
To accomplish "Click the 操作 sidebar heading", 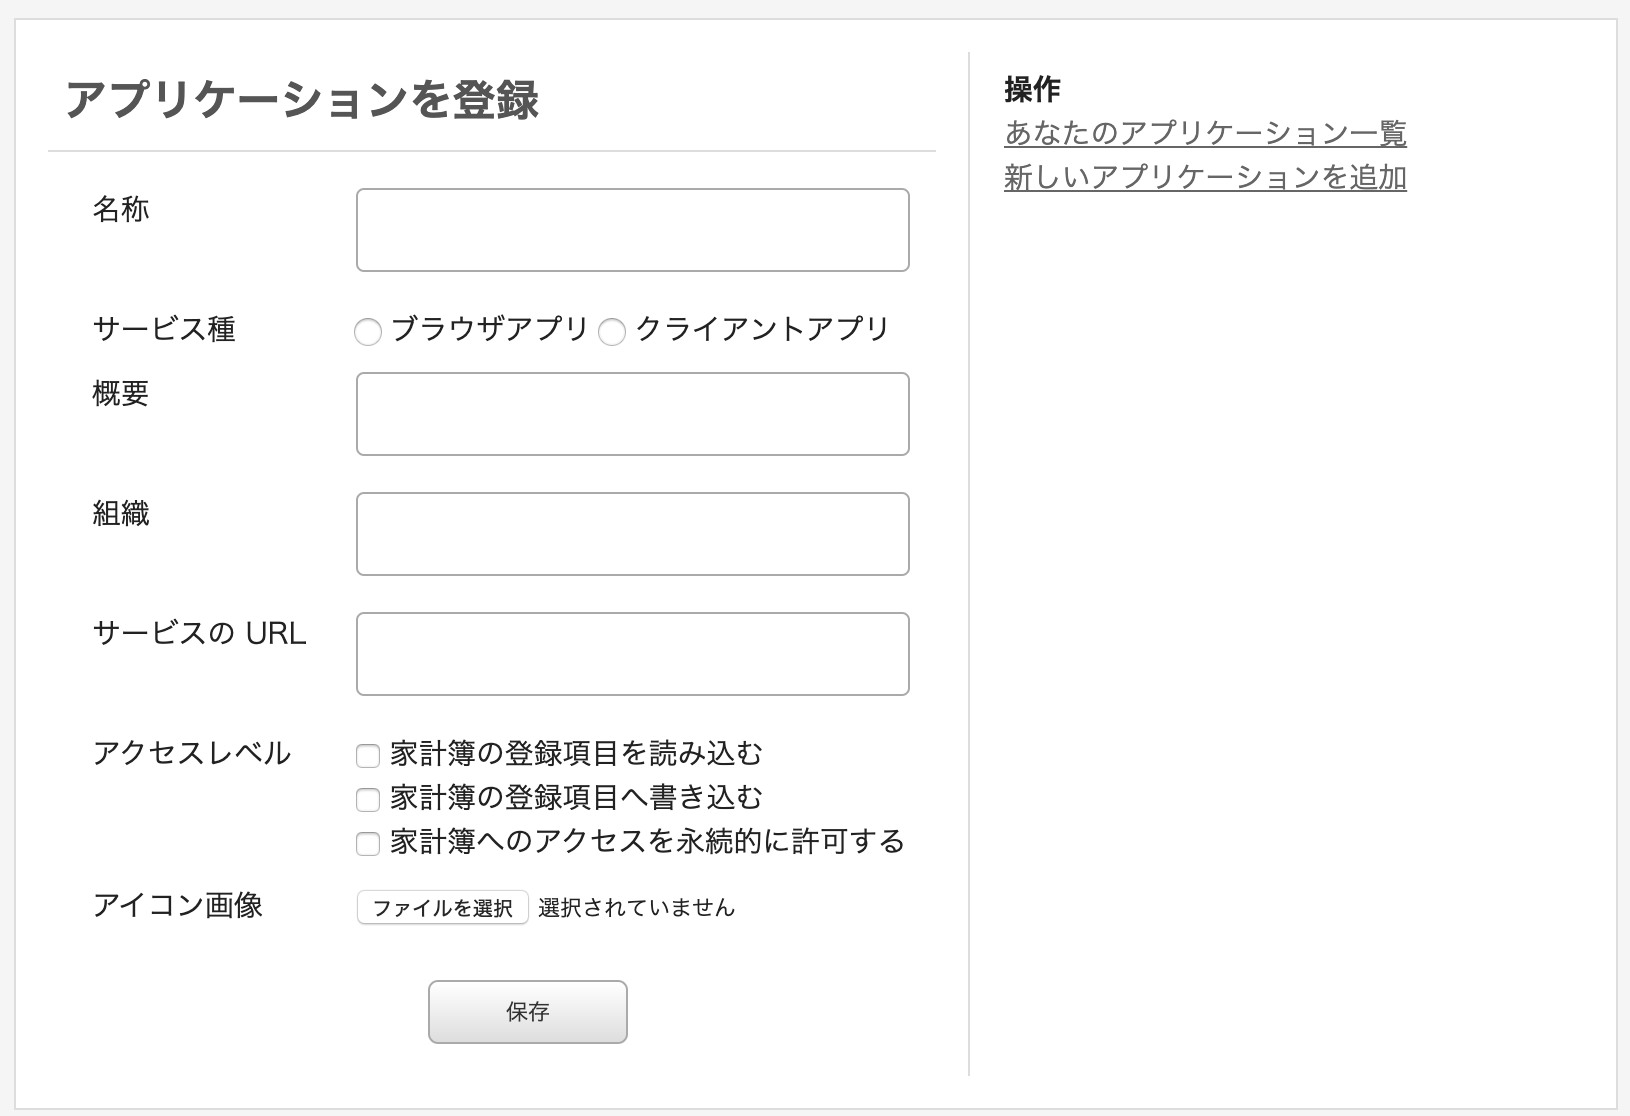I will pyautogui.click(x=1032, y=89).
